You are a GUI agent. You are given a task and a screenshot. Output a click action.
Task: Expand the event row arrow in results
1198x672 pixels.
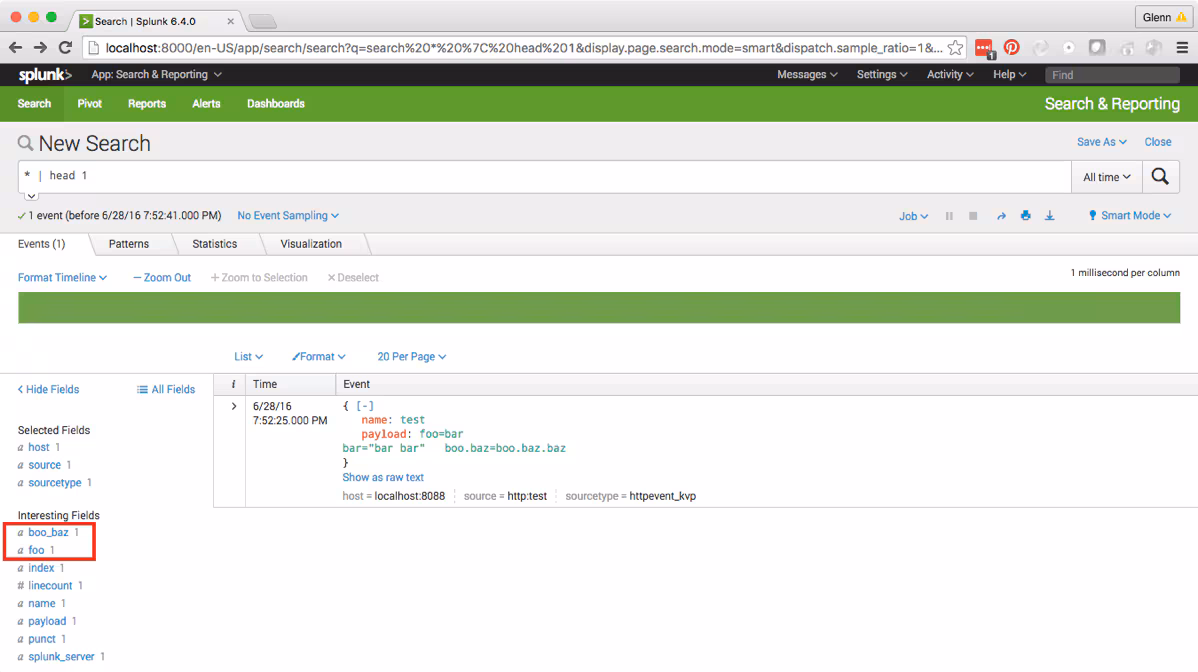[x=233, y=406]
